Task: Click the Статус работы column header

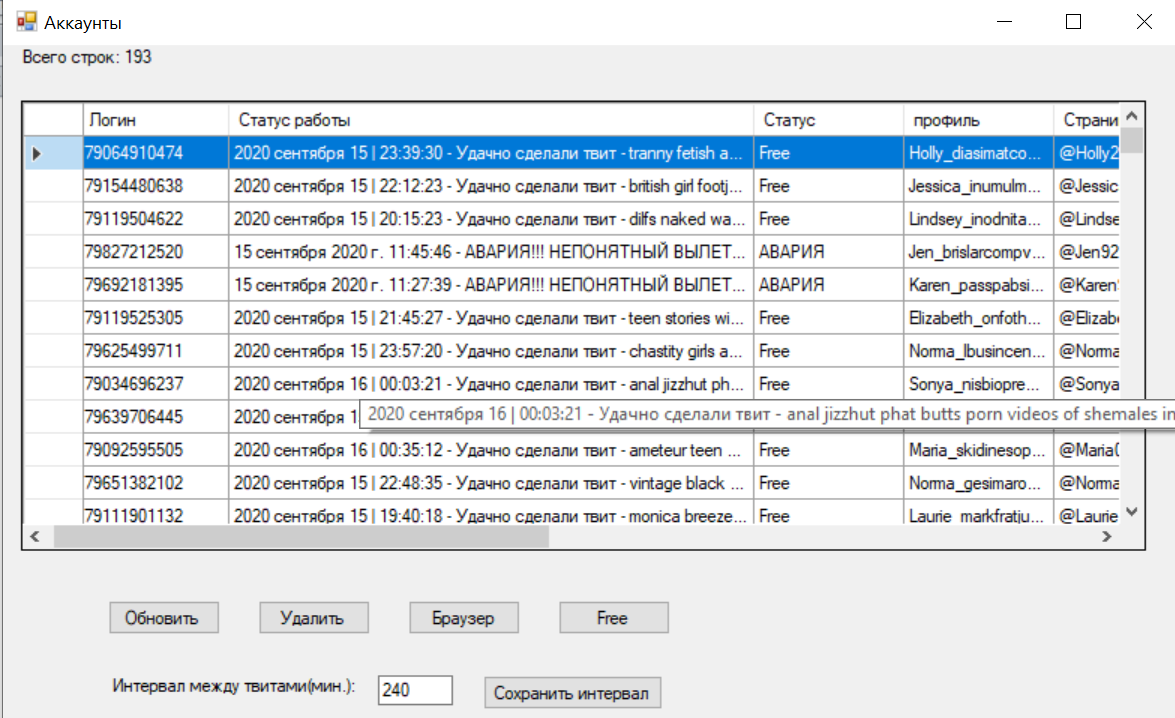Action: click(x=490, y=120)
